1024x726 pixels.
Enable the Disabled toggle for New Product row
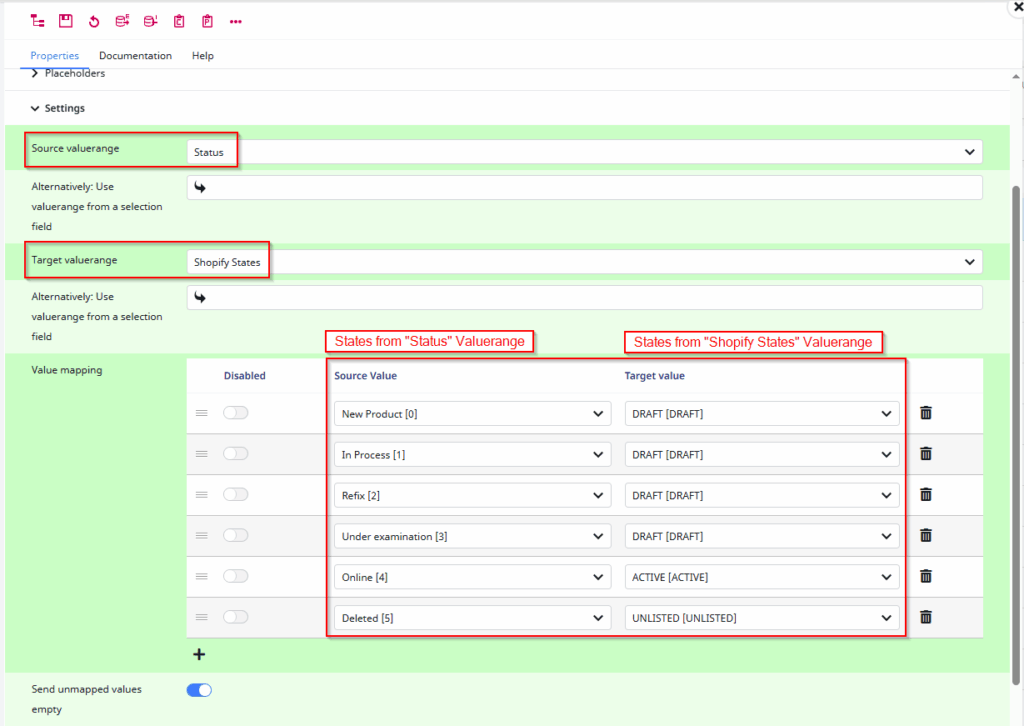(235, 412)
